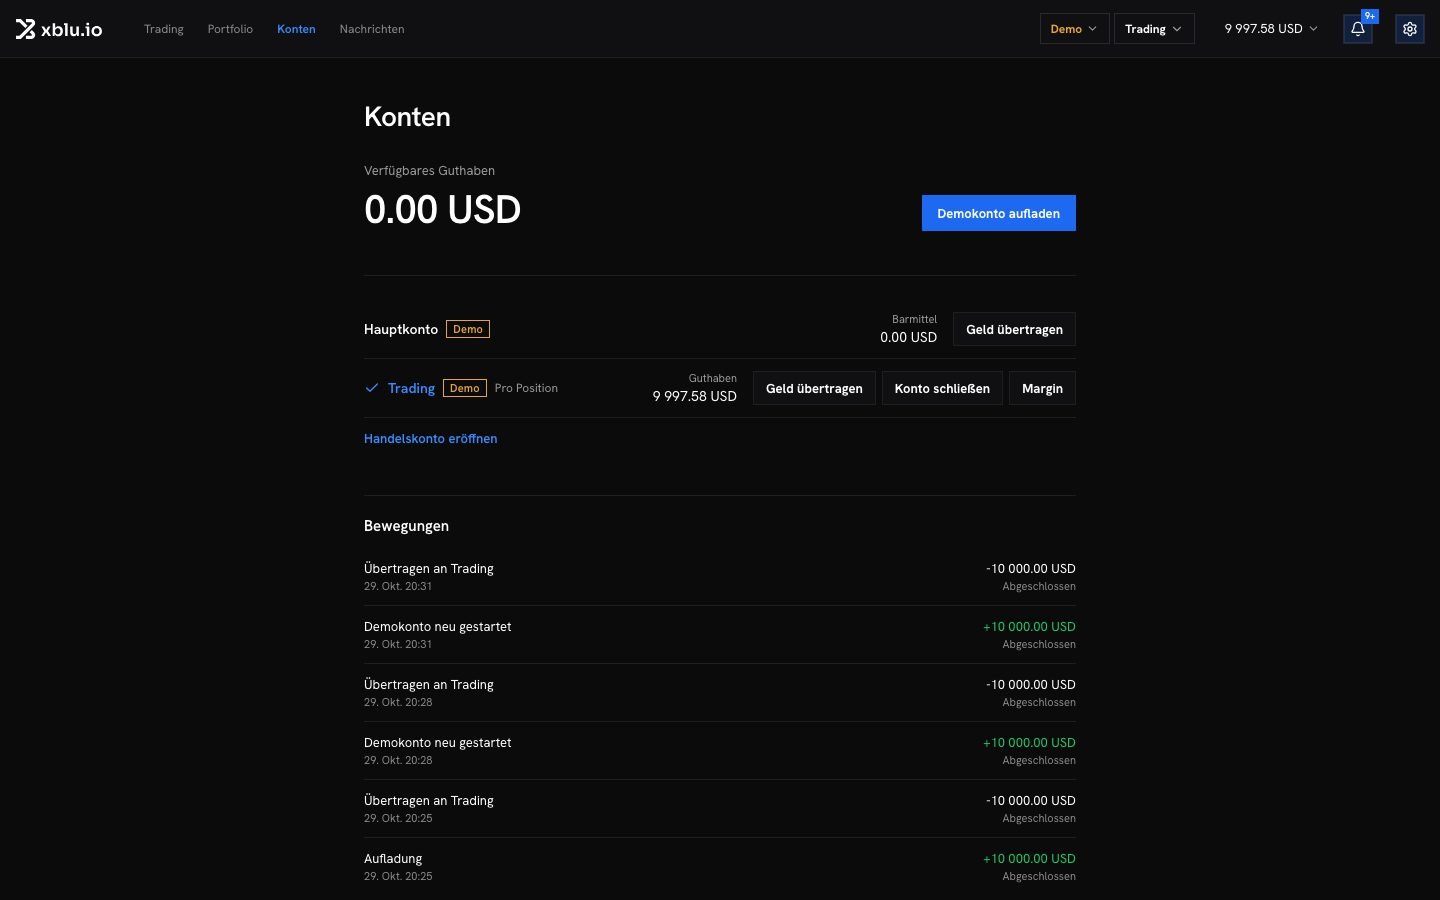Go to the Trading nav tab
This screenshot has width=1440, height=900.
[164, 29]
